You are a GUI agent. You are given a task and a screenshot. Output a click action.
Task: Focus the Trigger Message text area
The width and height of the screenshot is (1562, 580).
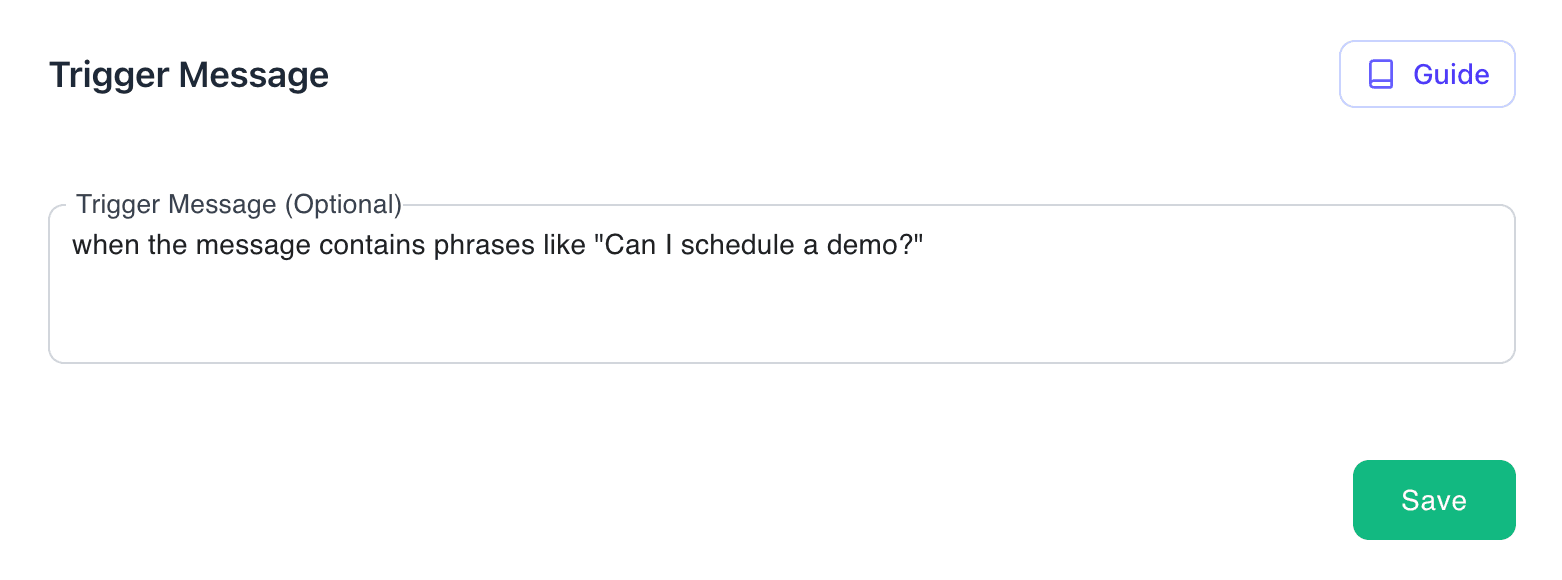pyautogui.click(x=780, y=300)
